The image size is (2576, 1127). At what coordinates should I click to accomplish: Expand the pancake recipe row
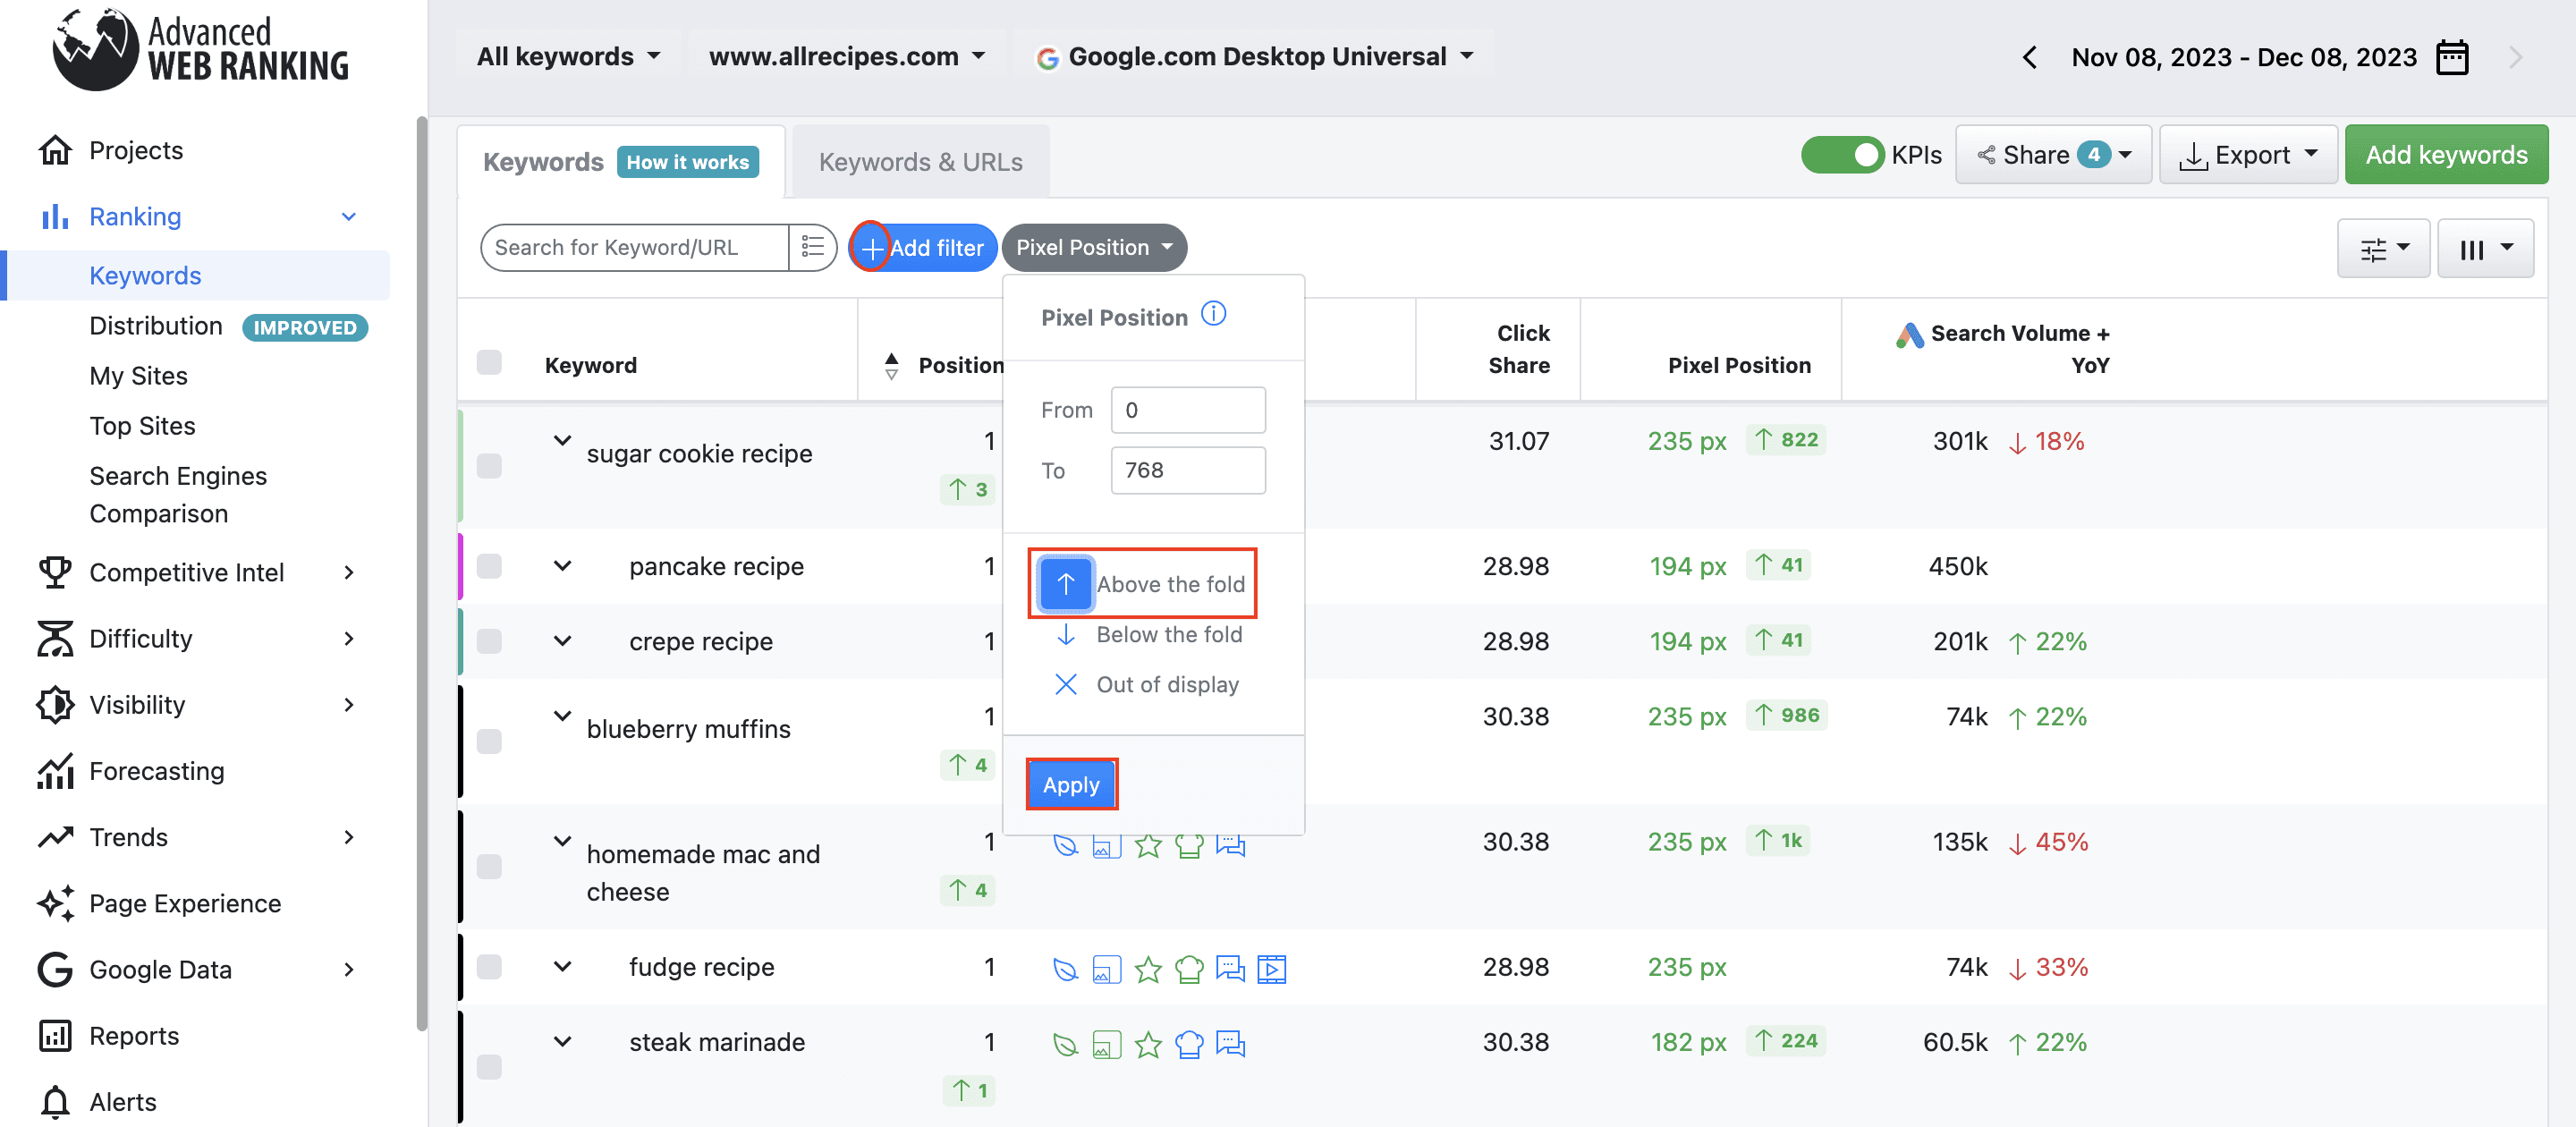[x=563, y=566]
